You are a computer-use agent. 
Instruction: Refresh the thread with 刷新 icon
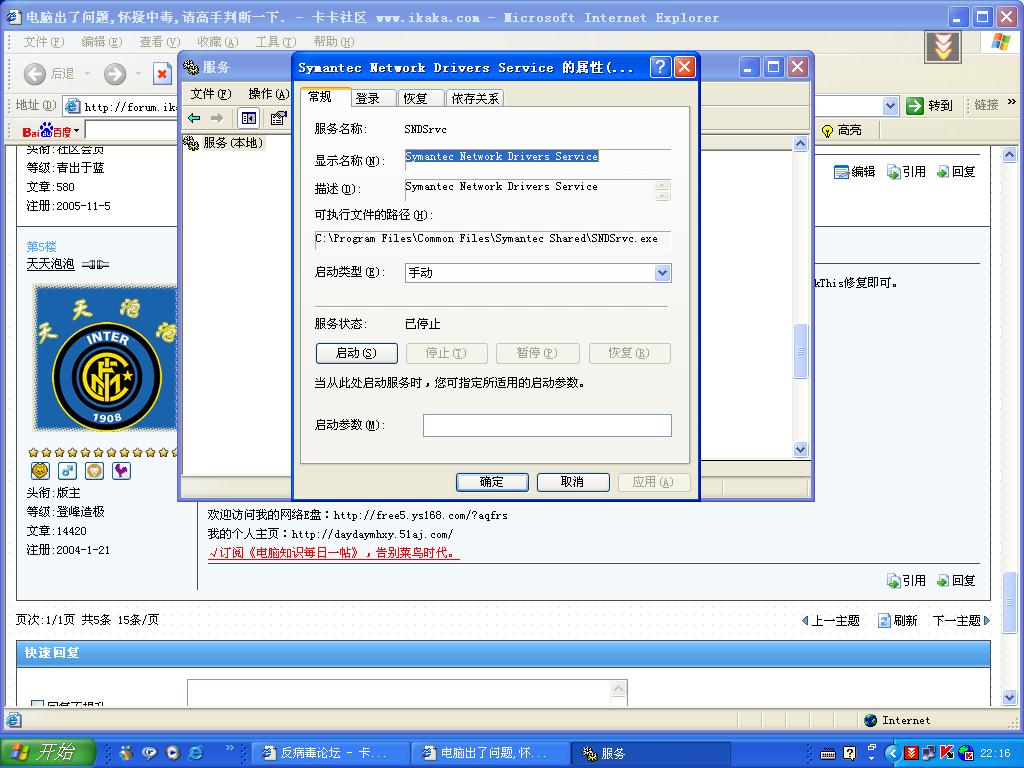[x=897, y=620]
